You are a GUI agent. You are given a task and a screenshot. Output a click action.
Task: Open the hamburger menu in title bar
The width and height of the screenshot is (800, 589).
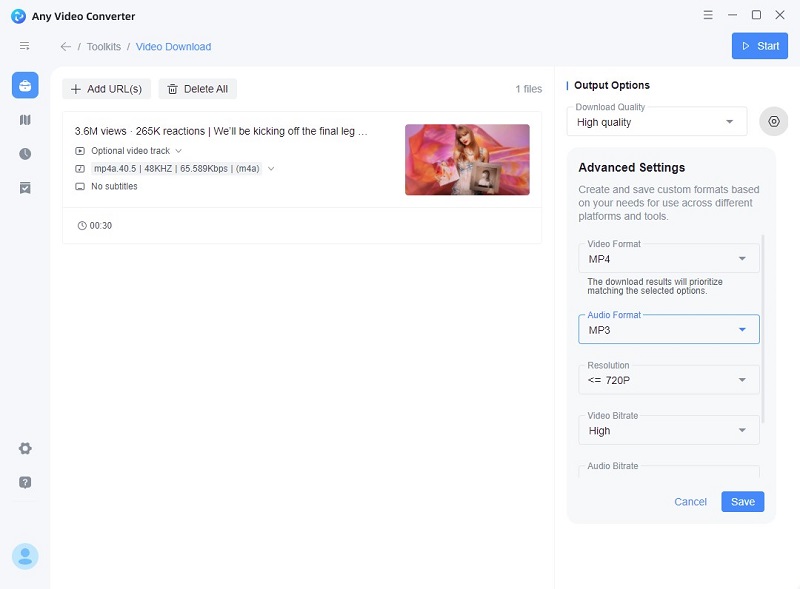[708, 15]
